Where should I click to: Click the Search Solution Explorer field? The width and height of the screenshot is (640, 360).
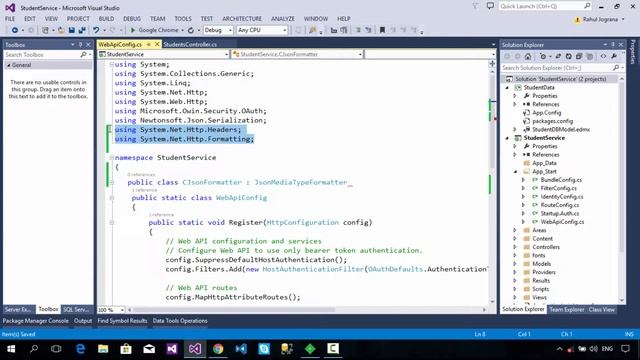click(x=557, y=68)
